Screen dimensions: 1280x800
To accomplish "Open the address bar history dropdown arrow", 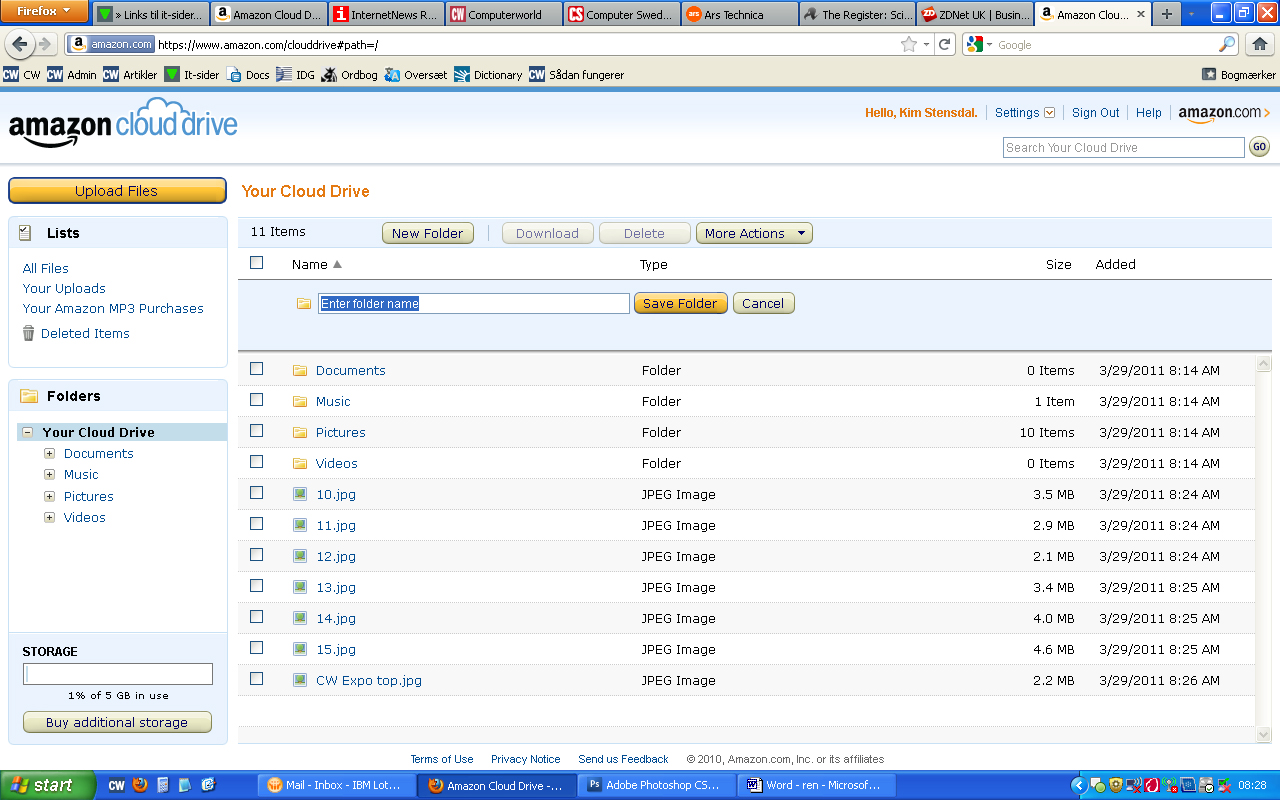I will tap(927, 44).
